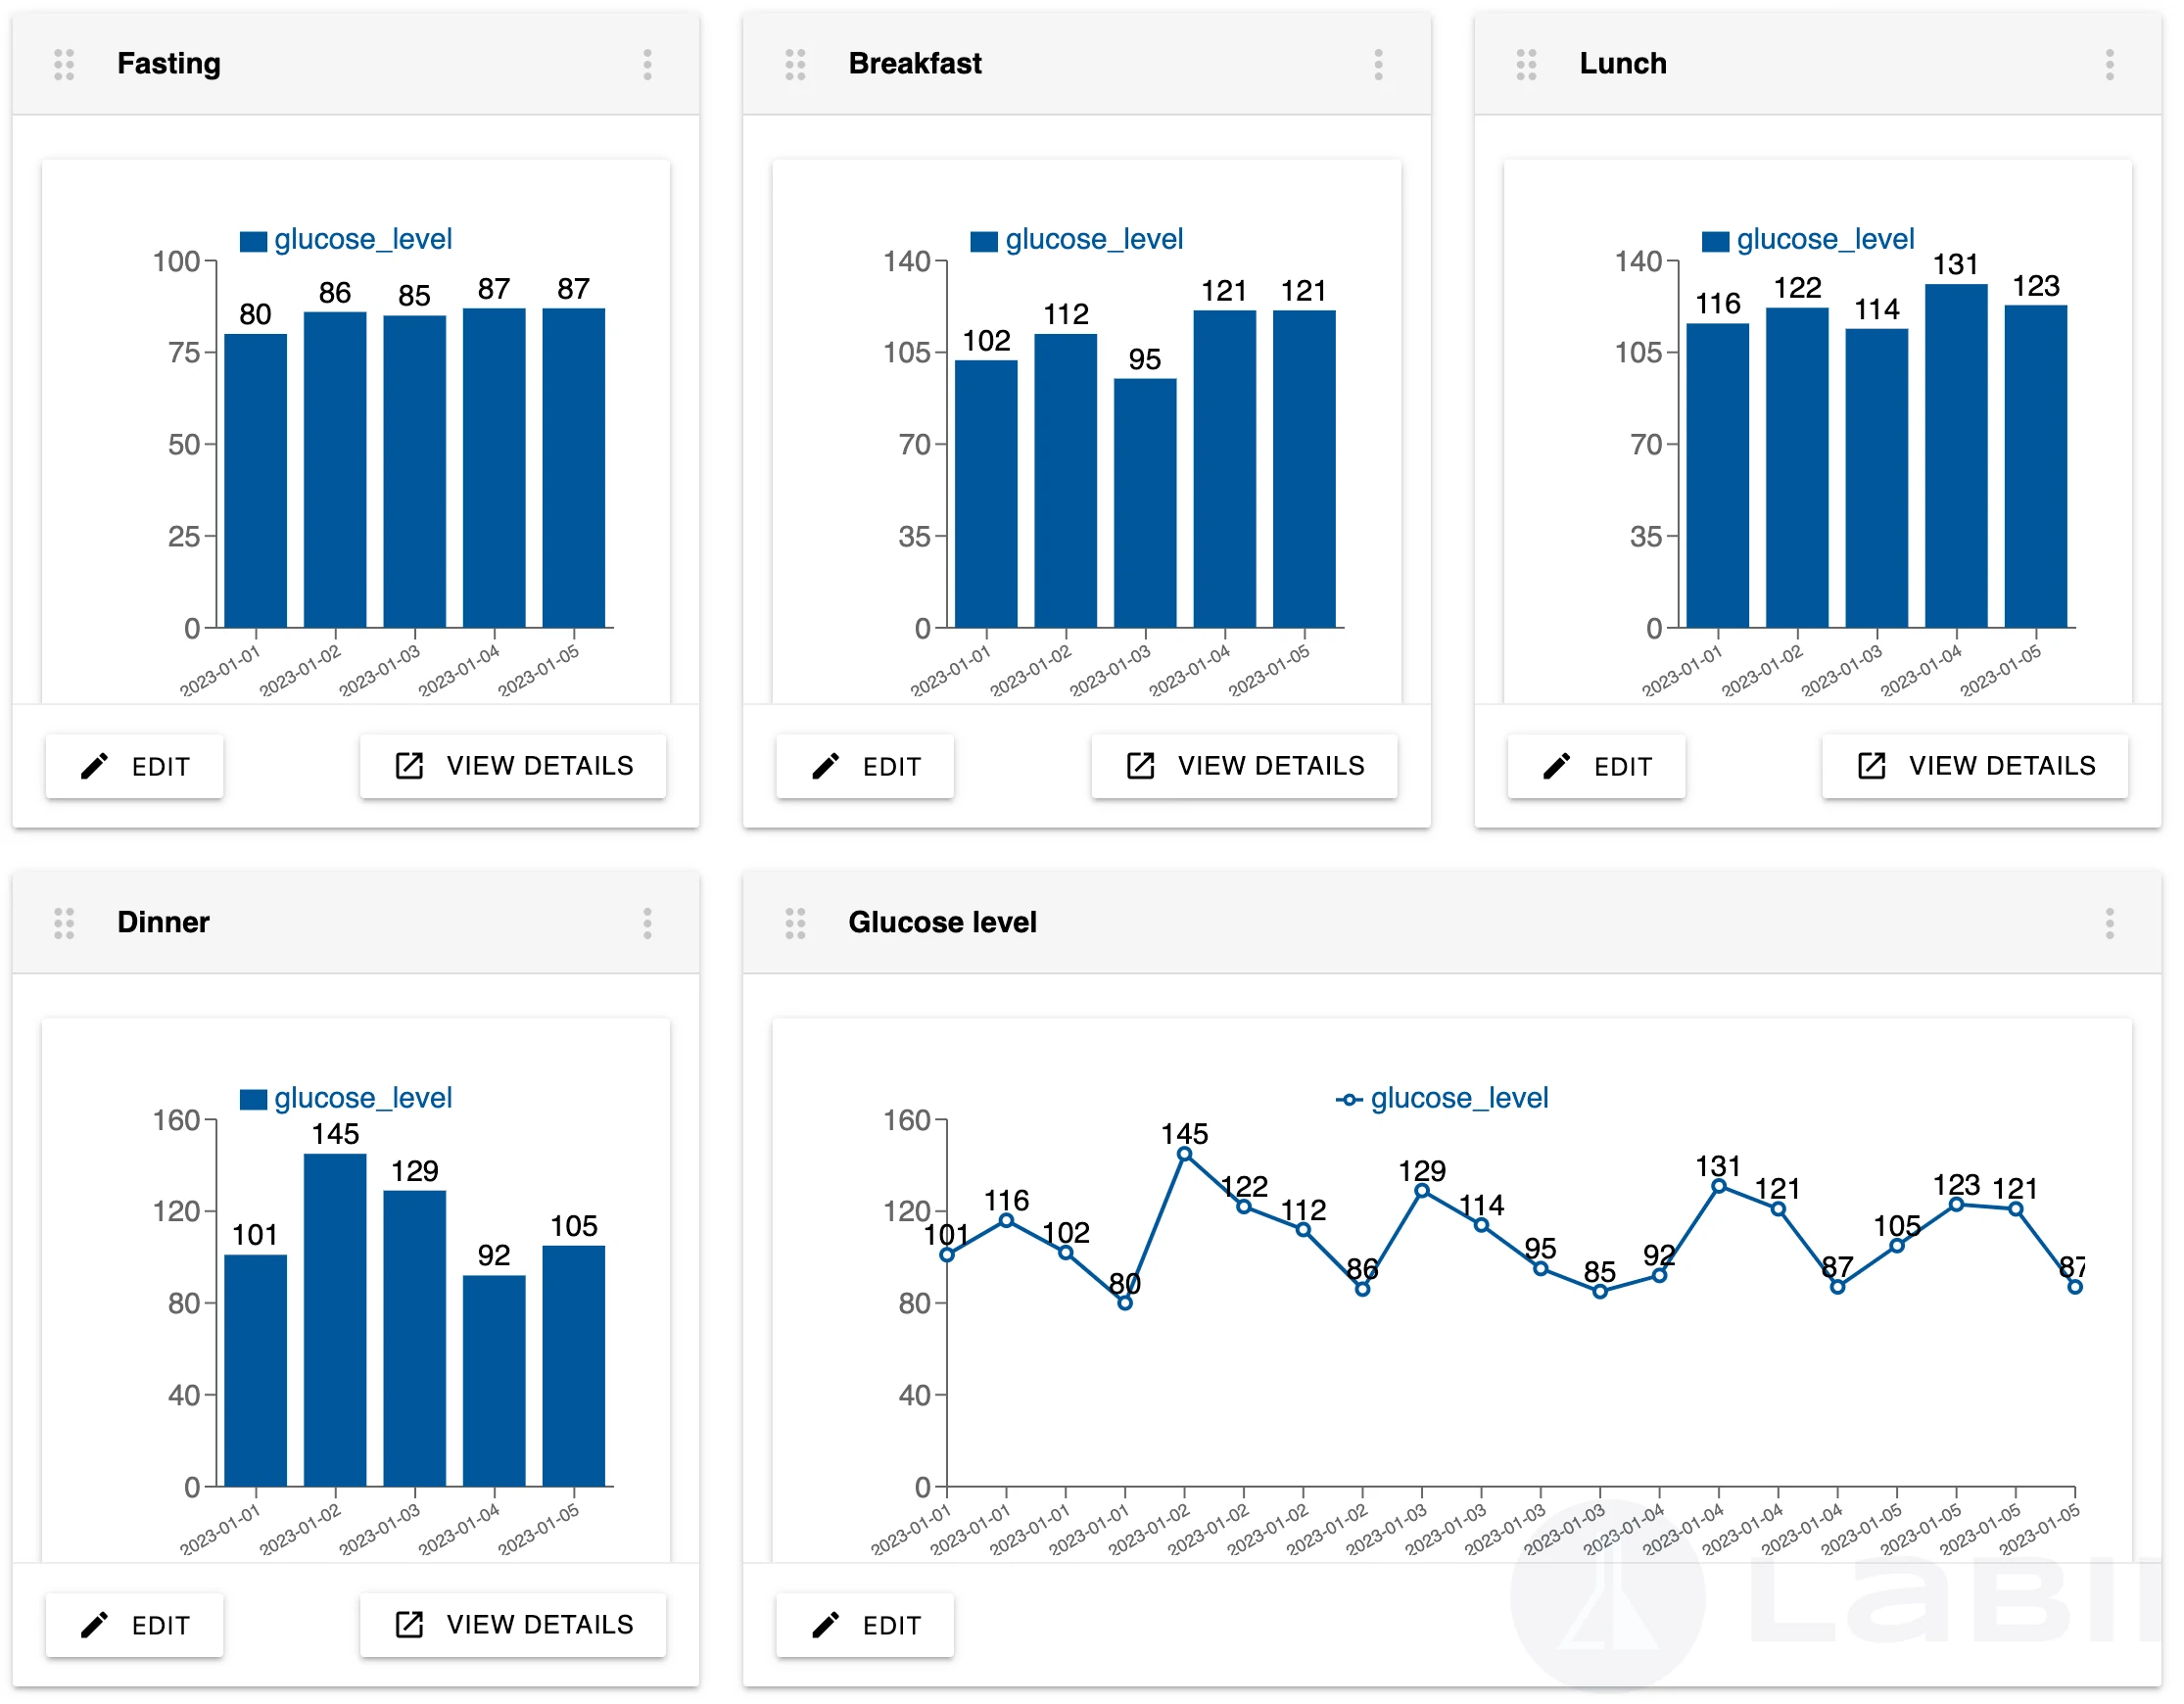Open the Lunch card kebab menu
Screen dimensions: 2184x1704
pyautogui.click(x=2109, y=64)
